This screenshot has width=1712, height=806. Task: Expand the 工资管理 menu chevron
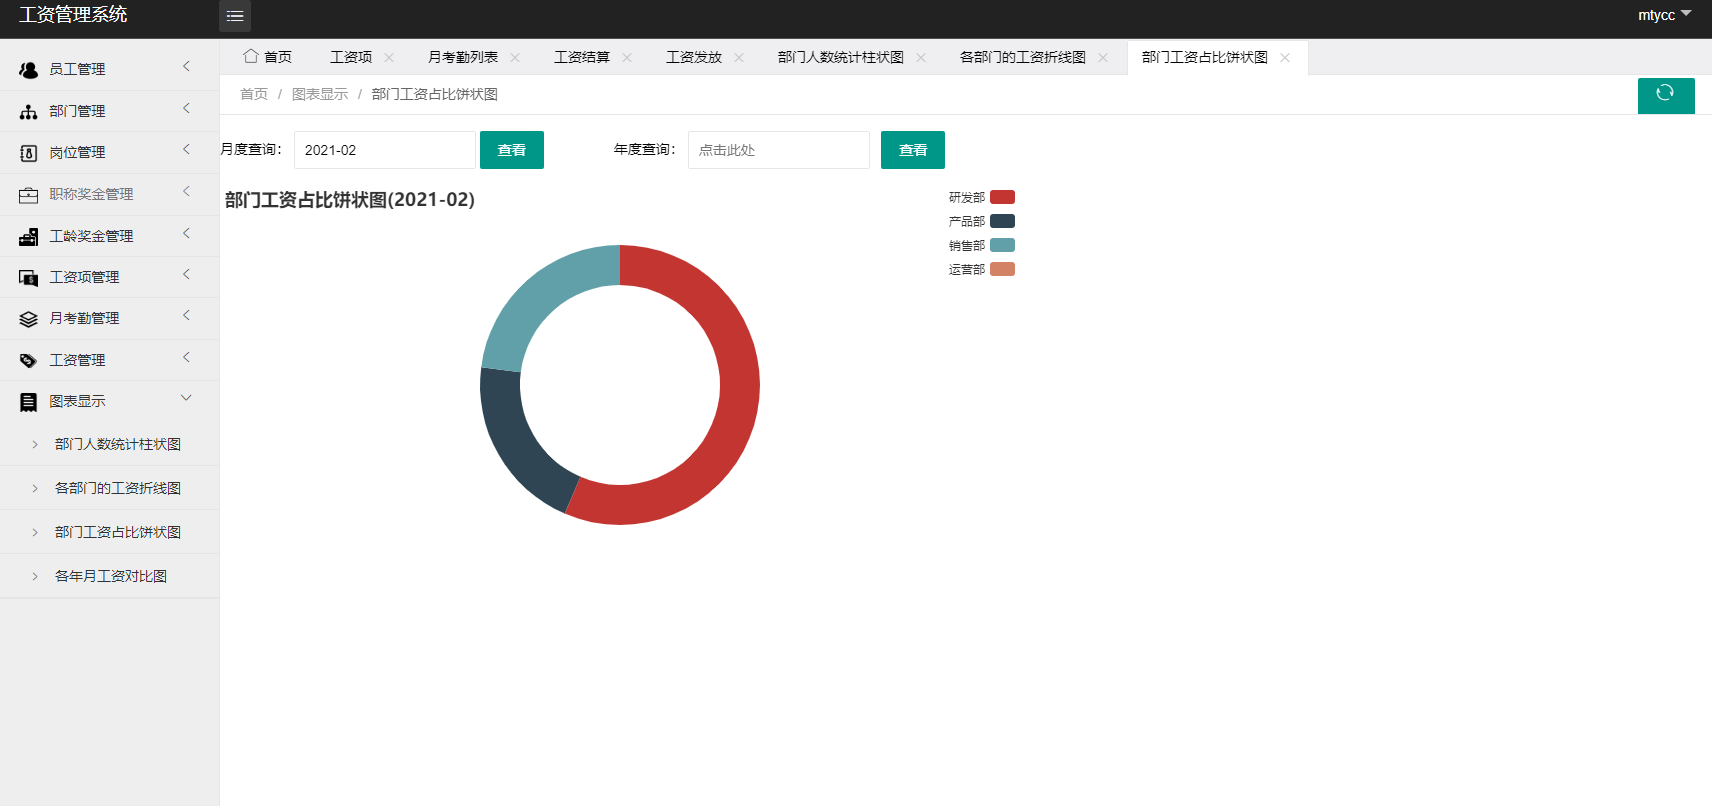click(186, 357)
